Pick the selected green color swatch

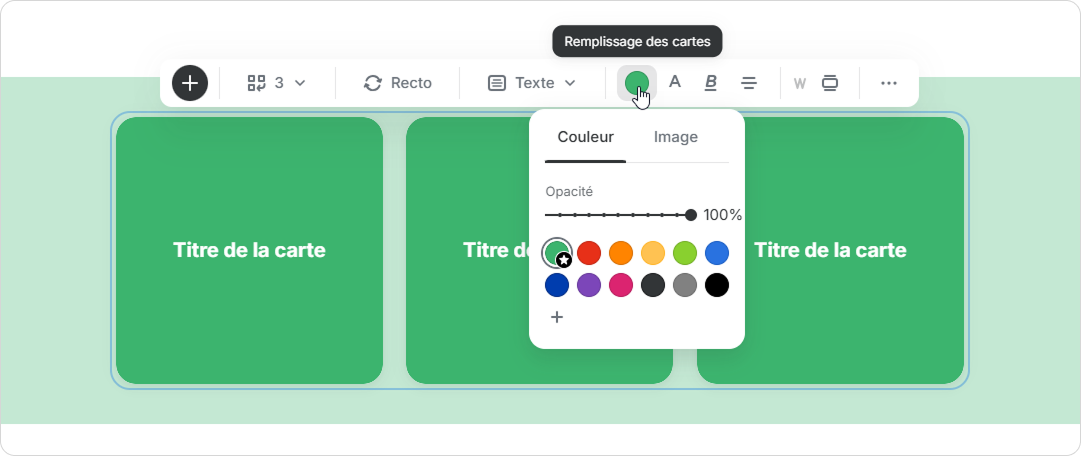[x=556, y=252]
